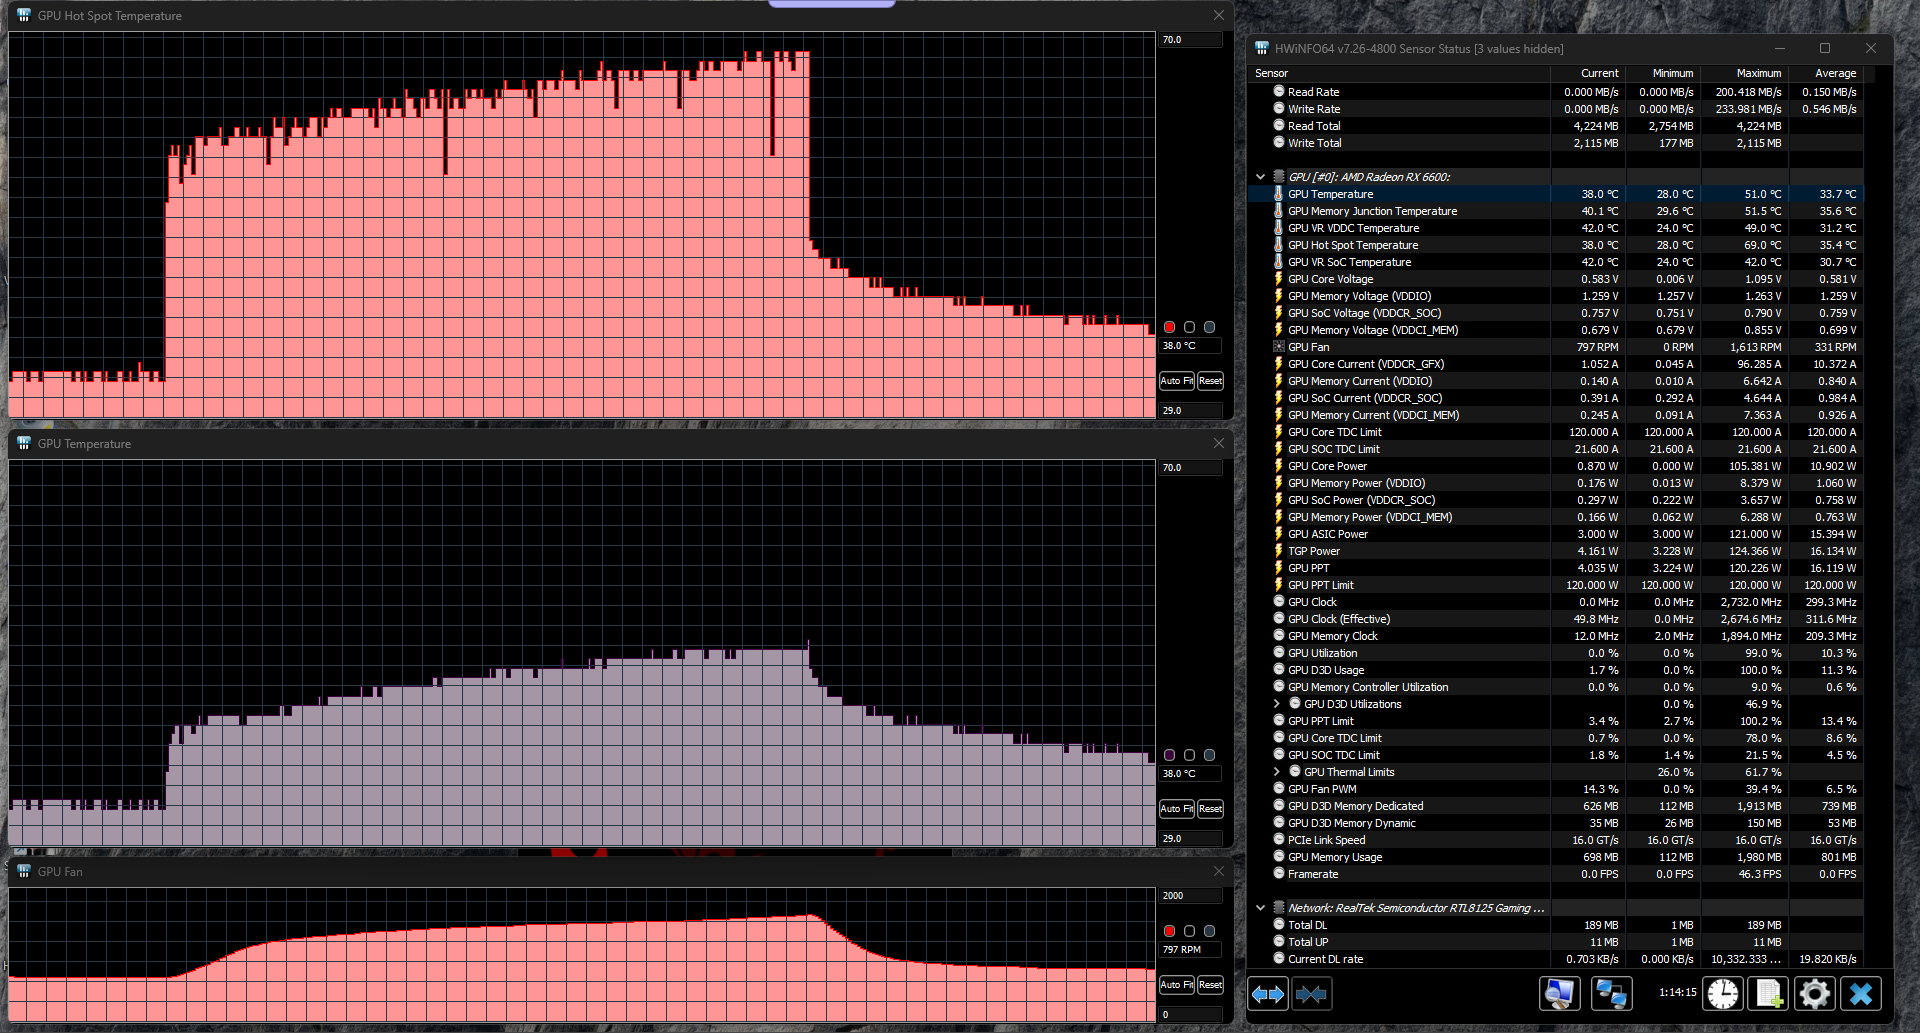This screenshot has height=1033, width=1920.
Task: Pick red line color swatch in GPU Fan graph
Action: 1169,931
